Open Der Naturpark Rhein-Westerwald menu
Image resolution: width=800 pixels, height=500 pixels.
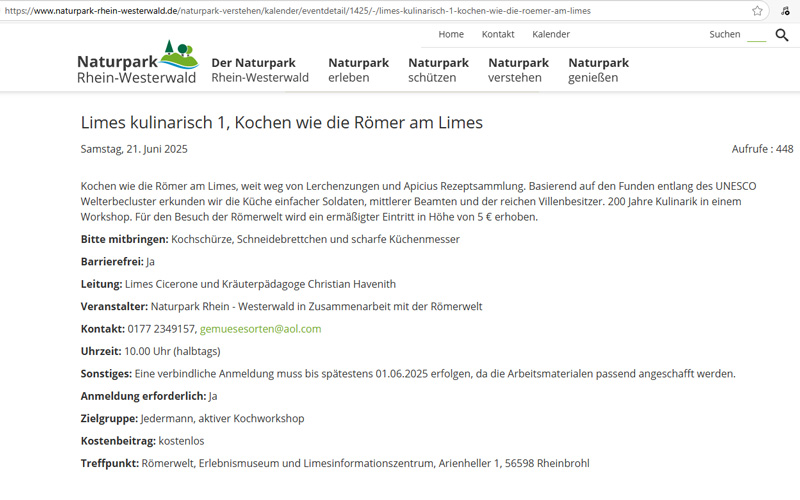coord(260,70)
